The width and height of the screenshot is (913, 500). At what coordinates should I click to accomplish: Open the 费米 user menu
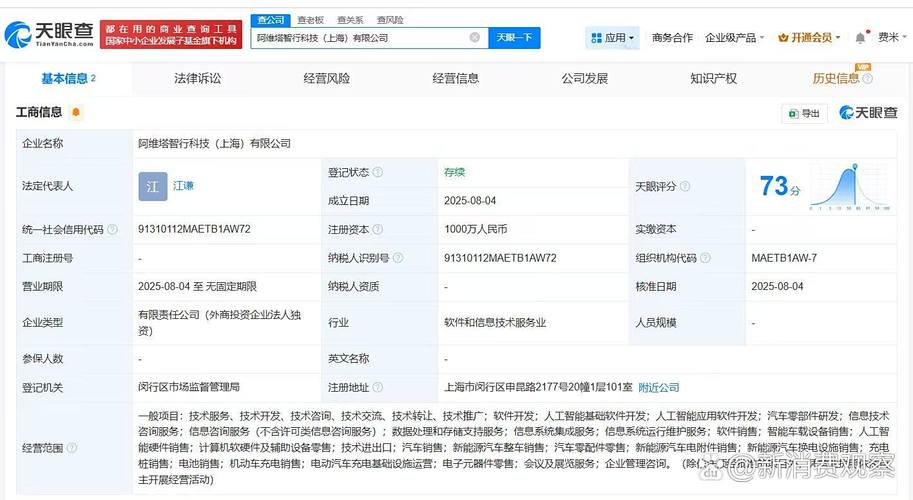[x=893, y=38]
